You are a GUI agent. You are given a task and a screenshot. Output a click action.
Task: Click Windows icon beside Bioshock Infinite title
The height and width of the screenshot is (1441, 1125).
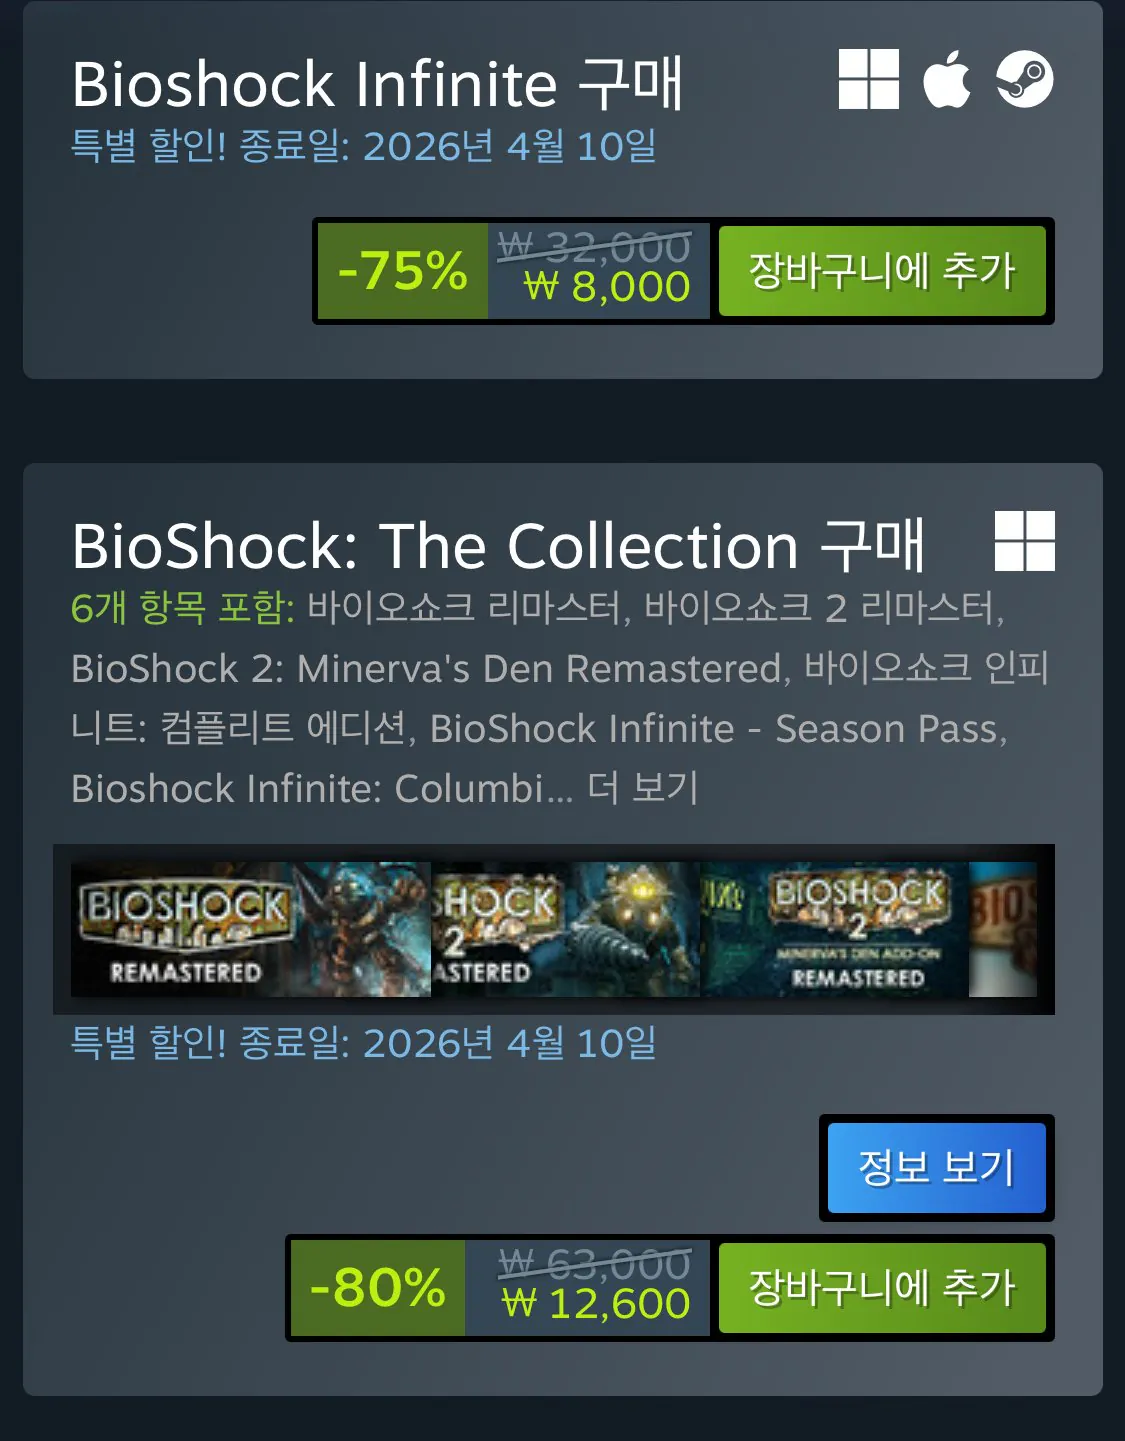[x=868, y=79]
